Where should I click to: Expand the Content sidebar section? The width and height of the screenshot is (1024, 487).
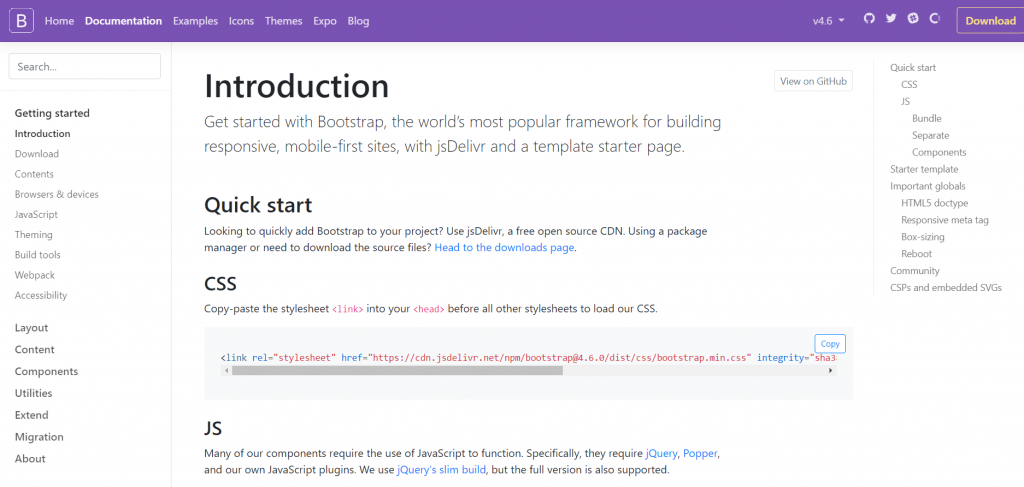[35, 350]
